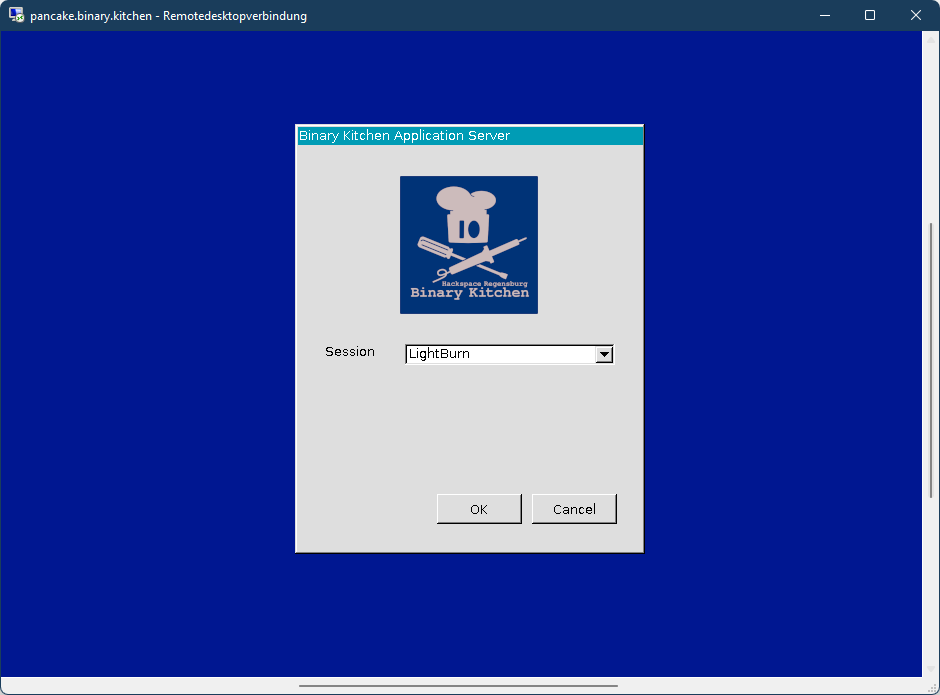The width and height of the screenshot is (940, 695).
Task: Click the pancake.binary.kitchen window title text
Action: (x=168, y=16)
